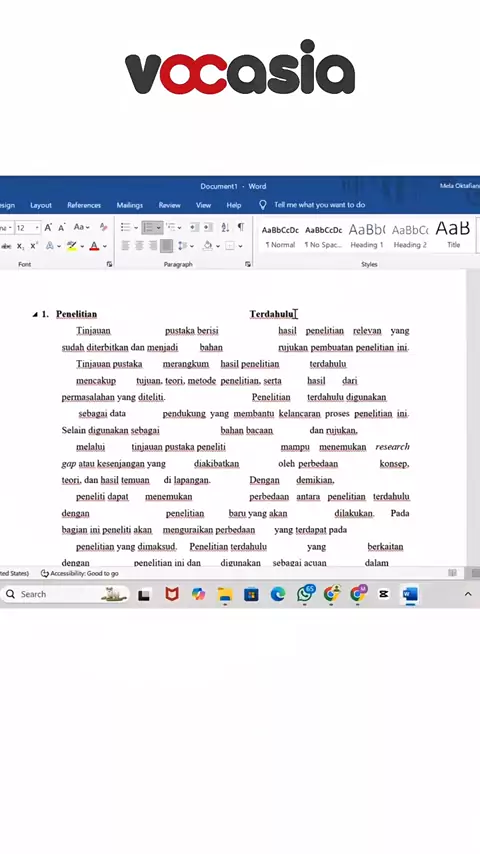Open CapCut from the taskbar

click(384, 594)
